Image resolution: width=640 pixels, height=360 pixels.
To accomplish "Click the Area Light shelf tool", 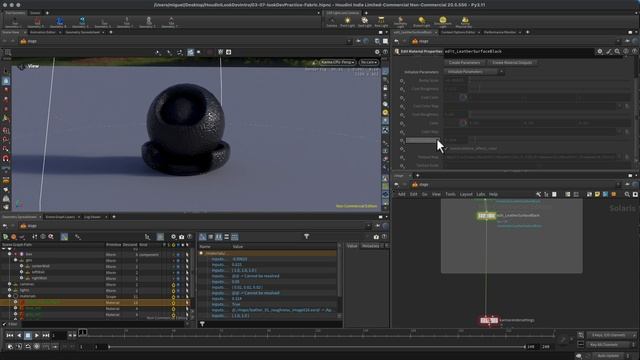I will [381, 22].
